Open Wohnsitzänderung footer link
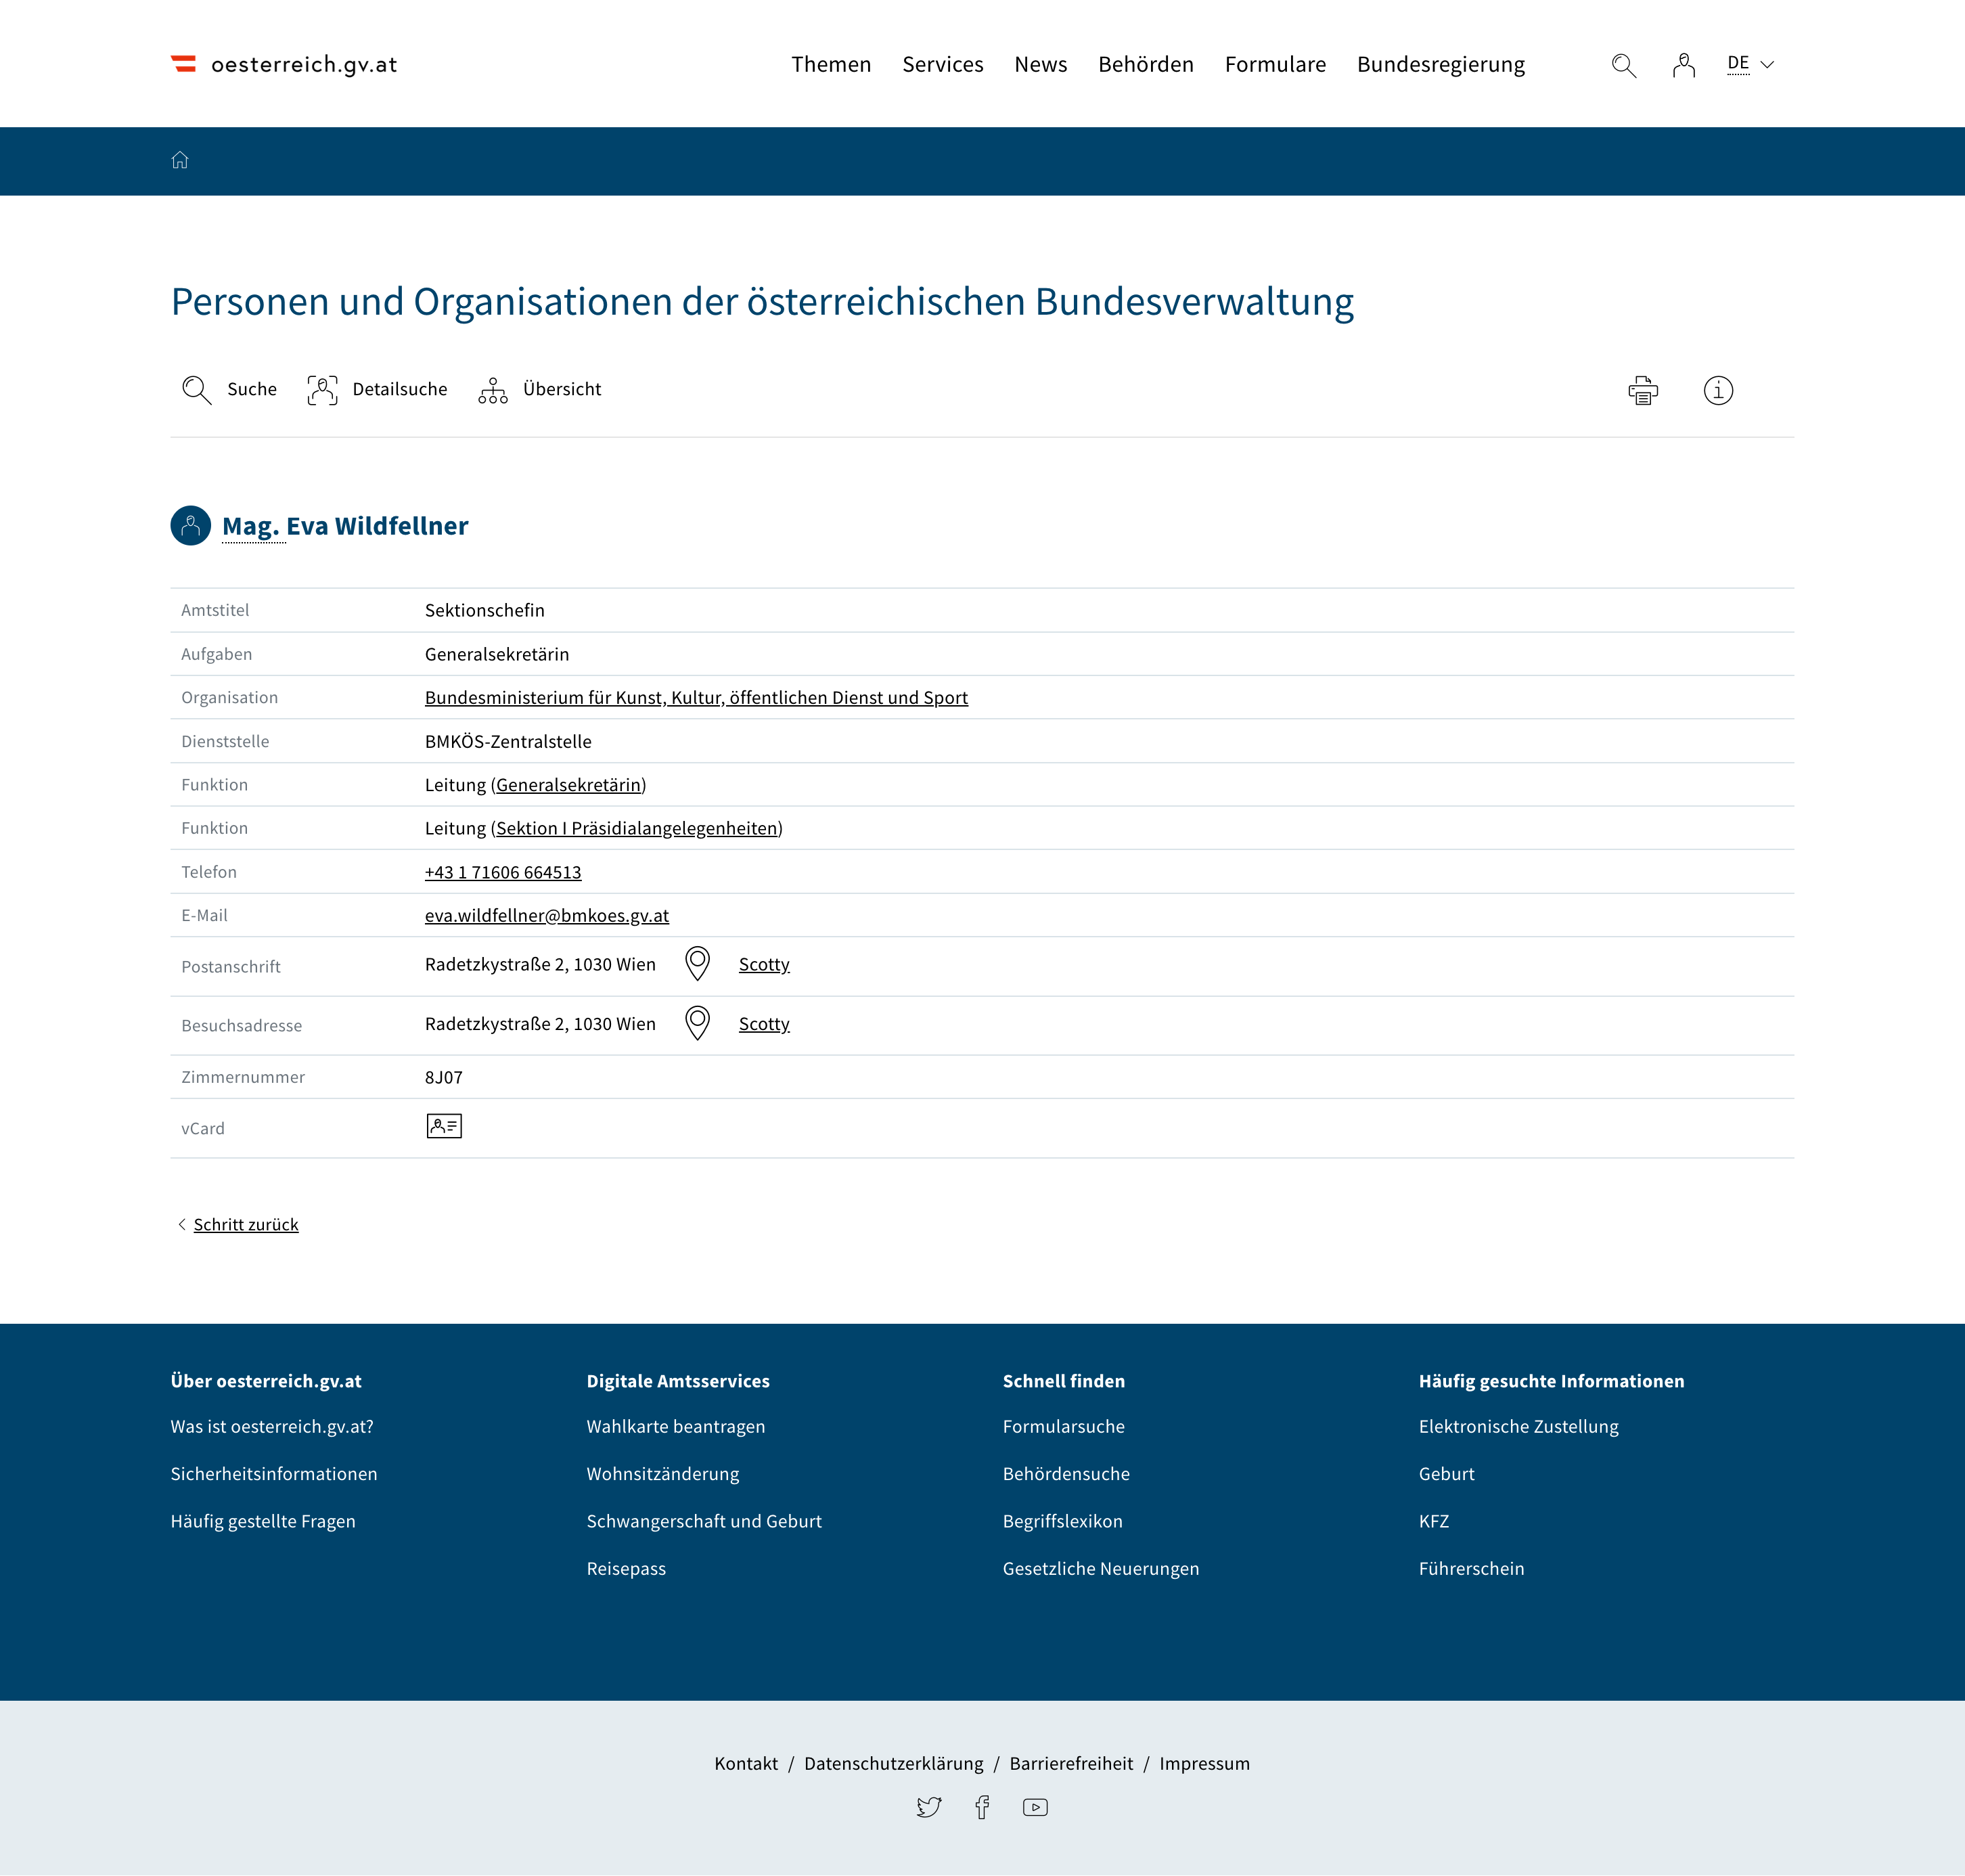 [x=663, y=1473]
